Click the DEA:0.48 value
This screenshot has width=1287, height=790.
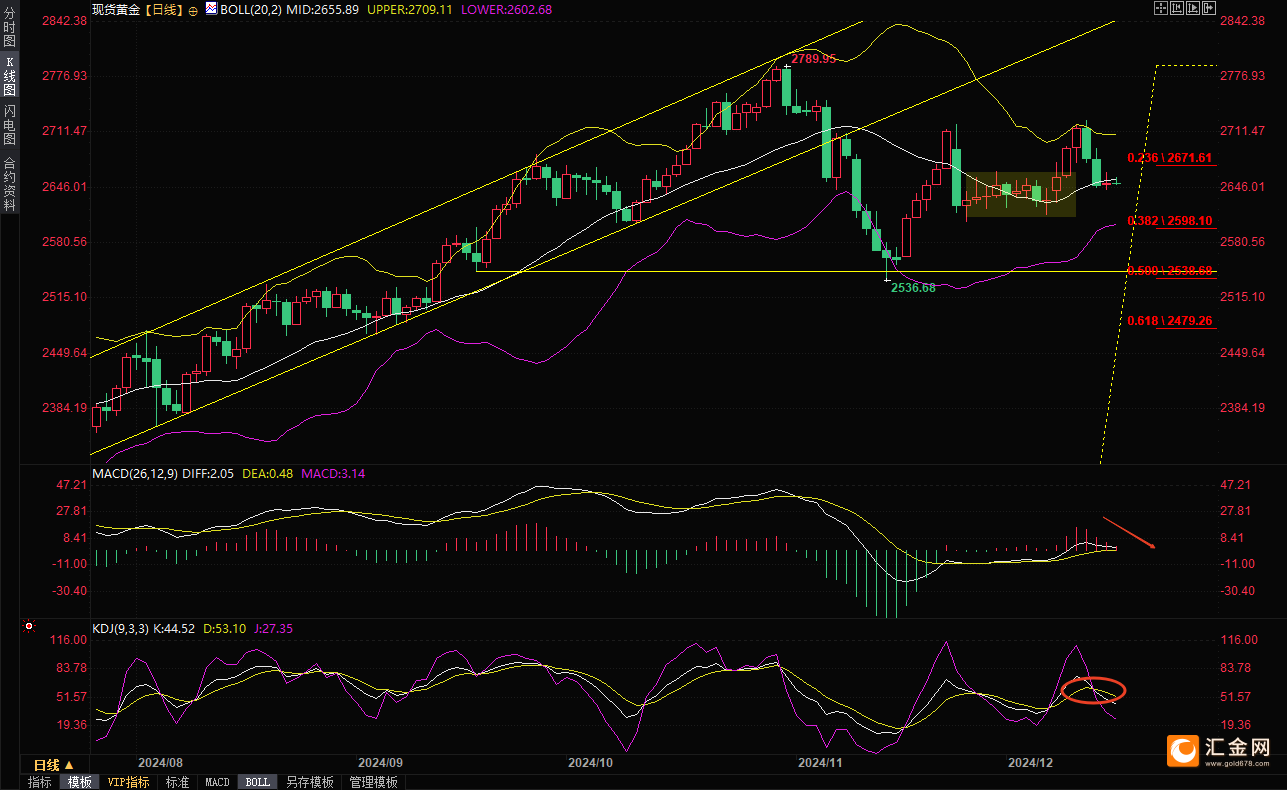pyautogui.click(x=268, y=474)
